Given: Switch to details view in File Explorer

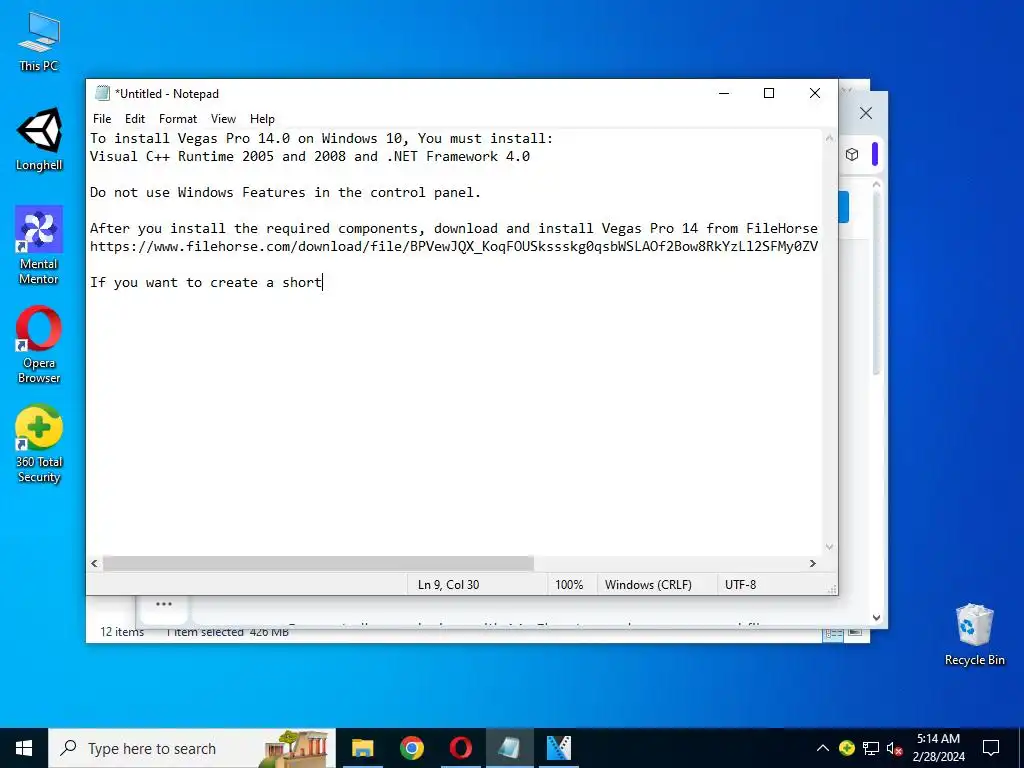Looking at the screenshot, I should [x=833, y=633].
